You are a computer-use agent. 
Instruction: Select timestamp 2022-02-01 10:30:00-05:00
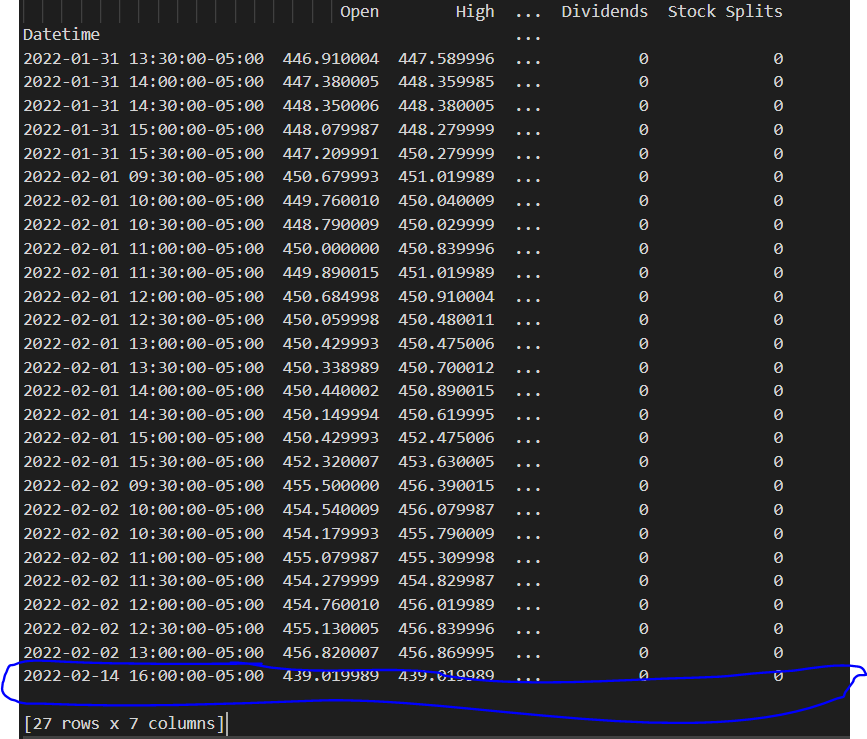(x=144, y=225)
